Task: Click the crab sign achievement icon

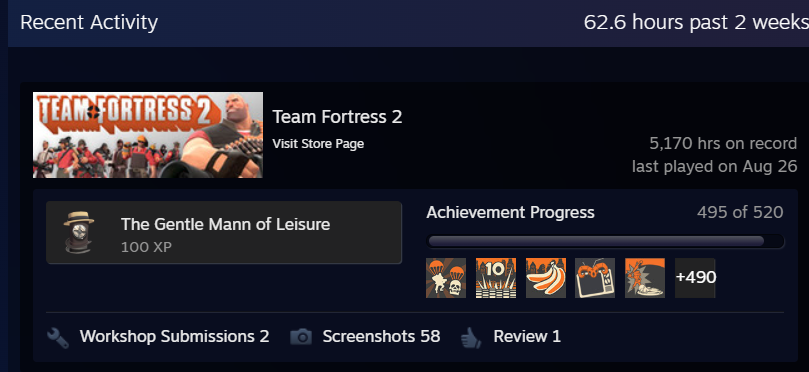Action: (595, 278)
